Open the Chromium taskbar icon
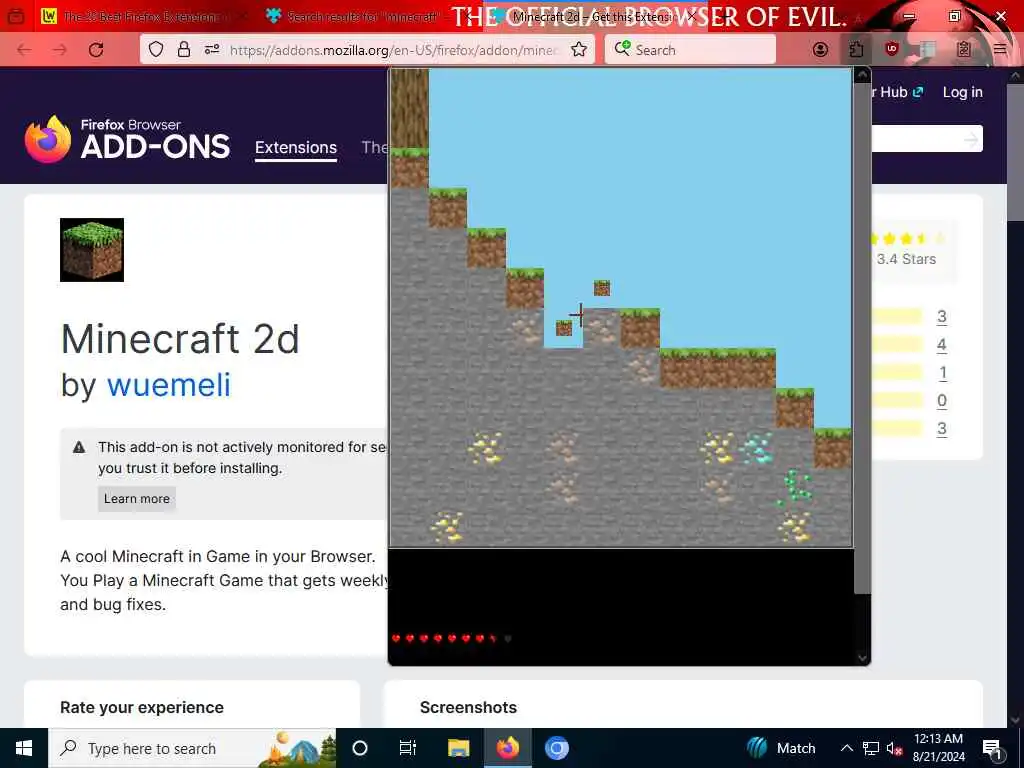The height and width of the screenshot is (768, 1024). pyautogui.click(x=557, y=748)
